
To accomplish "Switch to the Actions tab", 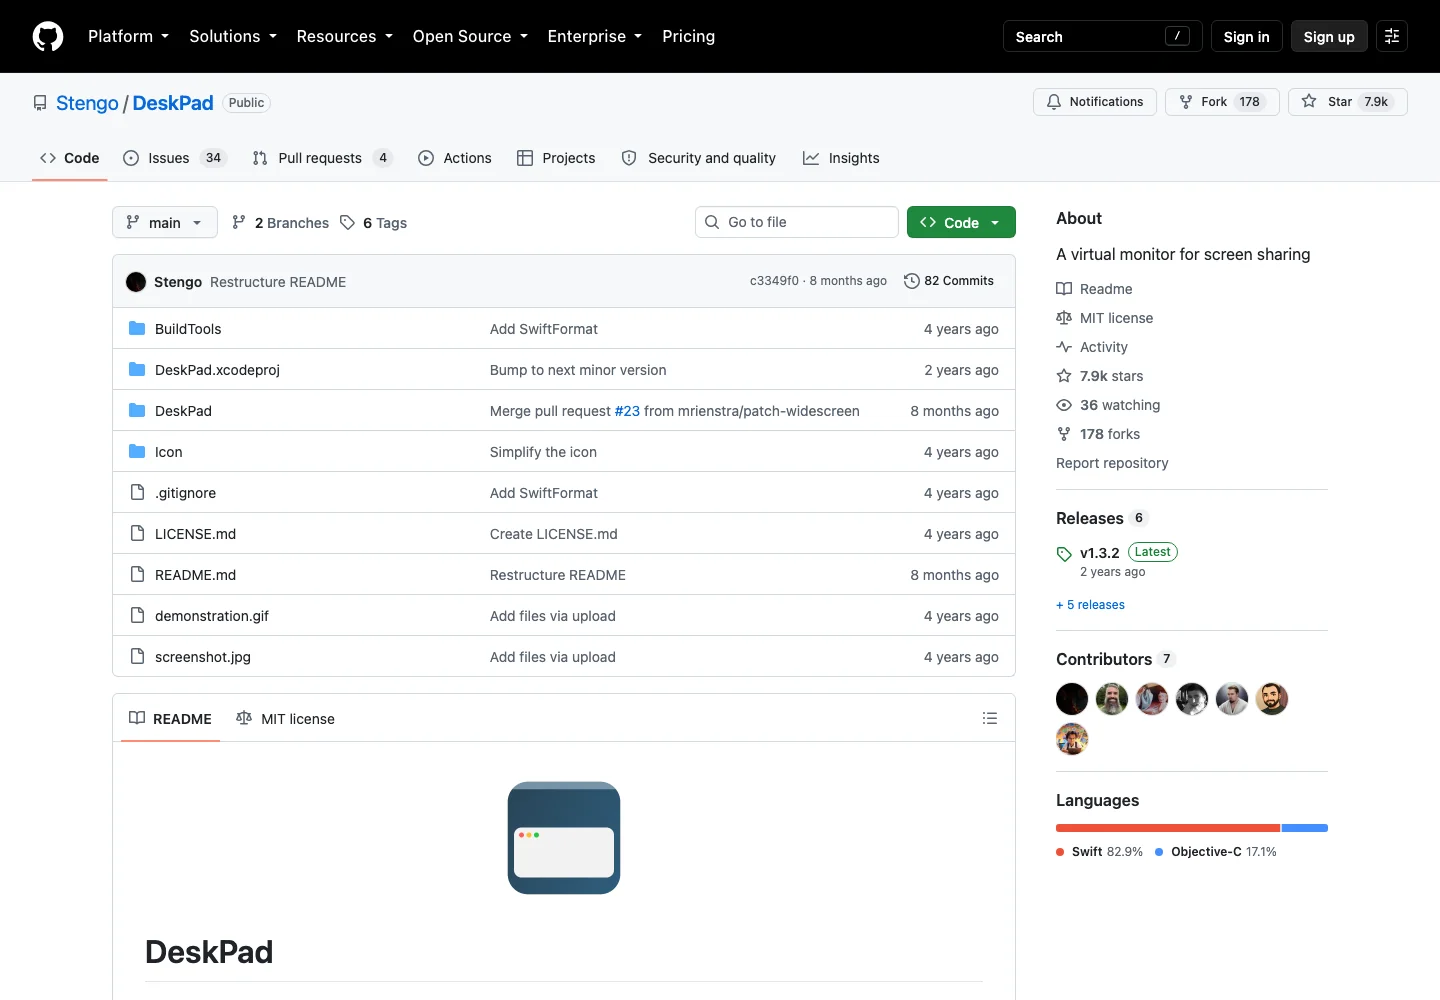I will (455, 158).
